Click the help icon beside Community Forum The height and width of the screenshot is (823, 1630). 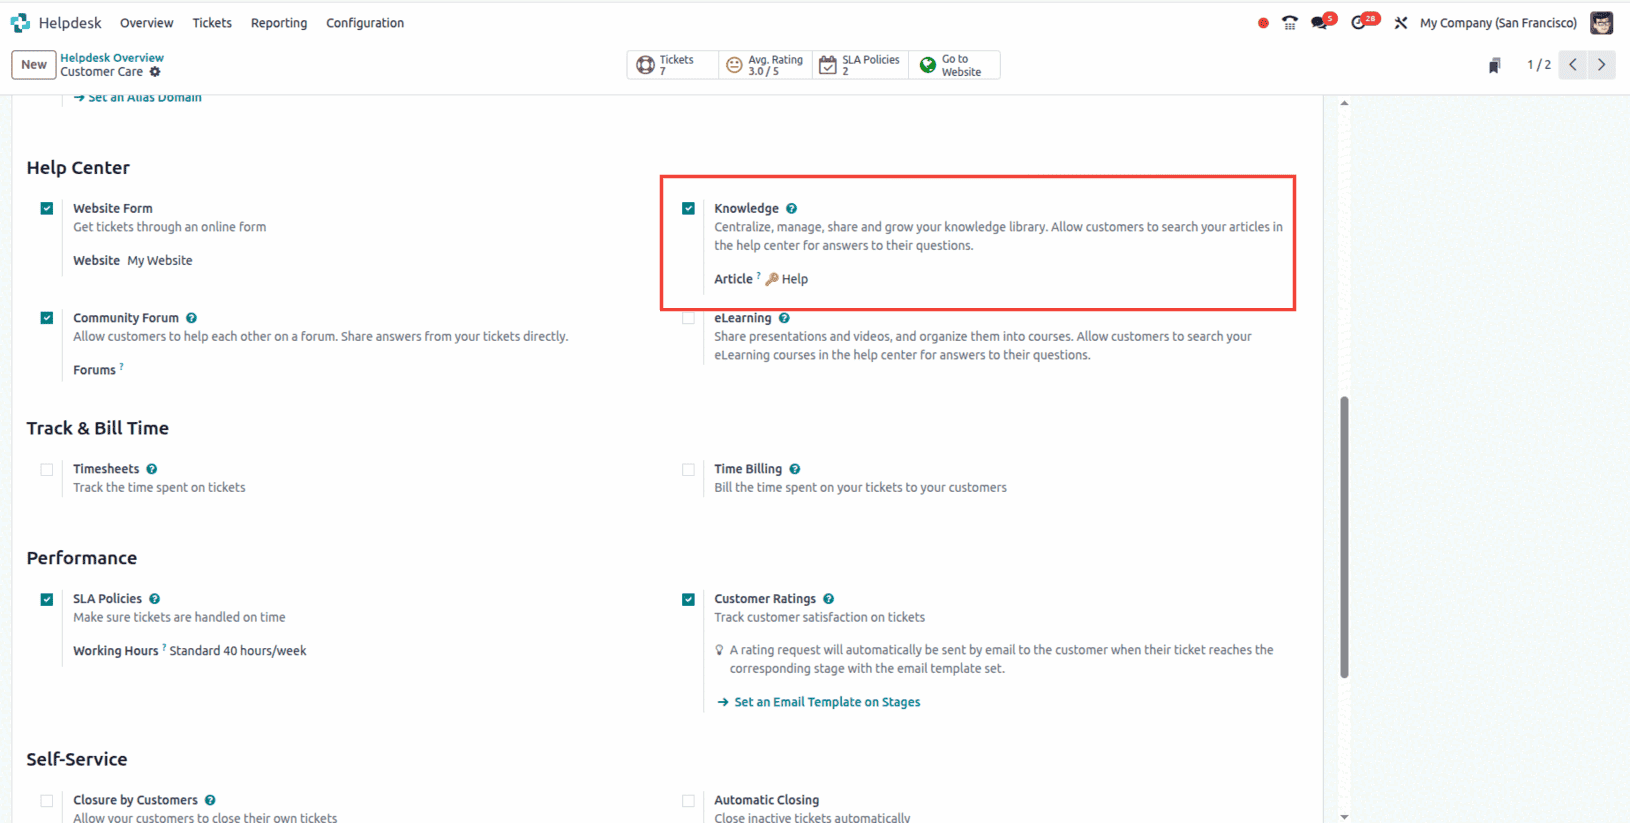click(191, 318)
